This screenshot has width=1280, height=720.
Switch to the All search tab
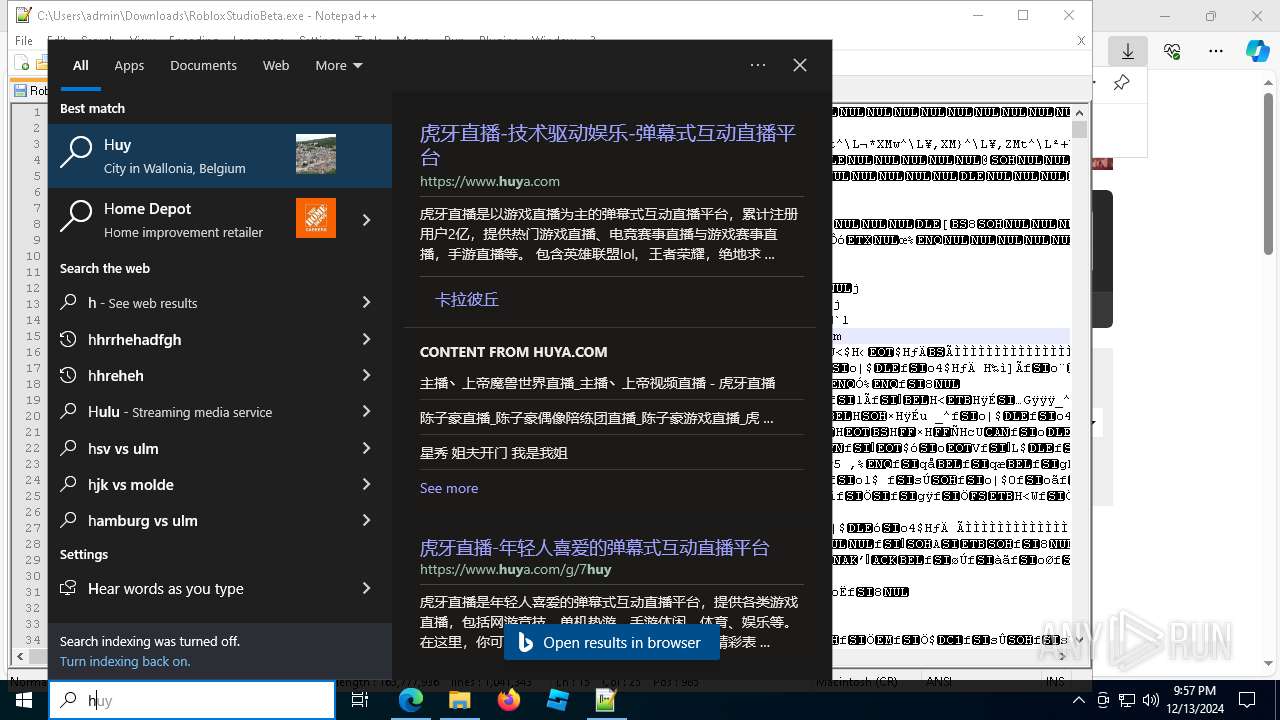(x=81, y=65)
